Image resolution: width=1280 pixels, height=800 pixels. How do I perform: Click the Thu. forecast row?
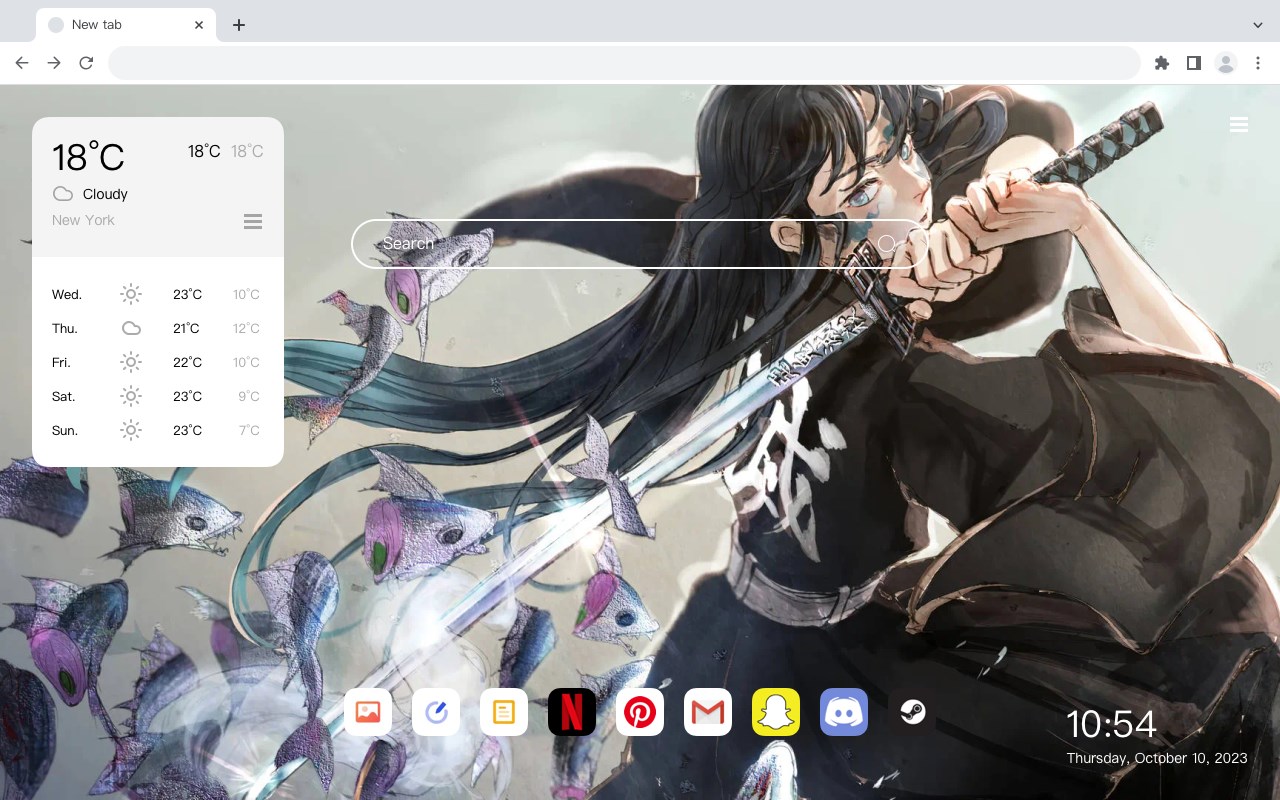pyautogui.click(x=156, y=328)
